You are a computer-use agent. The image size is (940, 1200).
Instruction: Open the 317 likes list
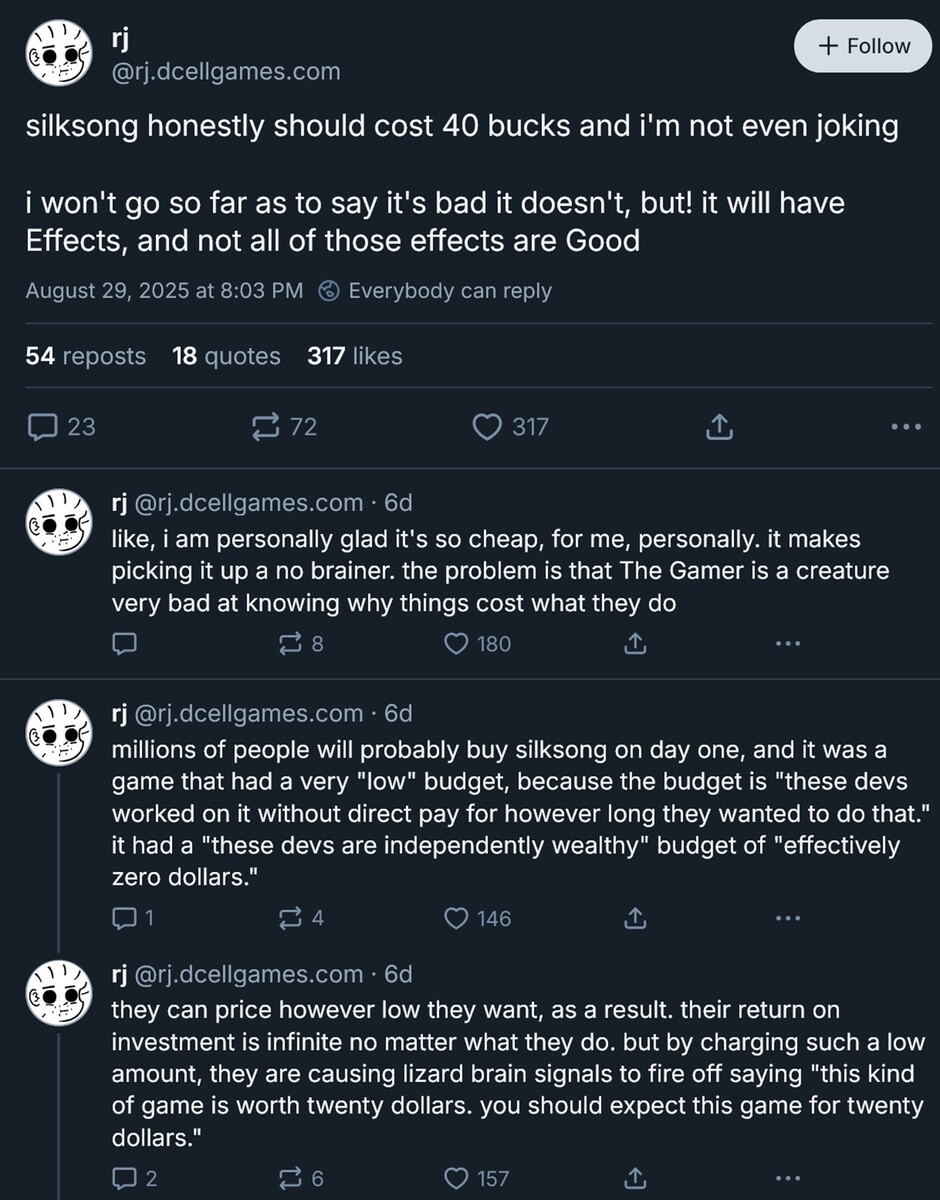pos(354,356)
